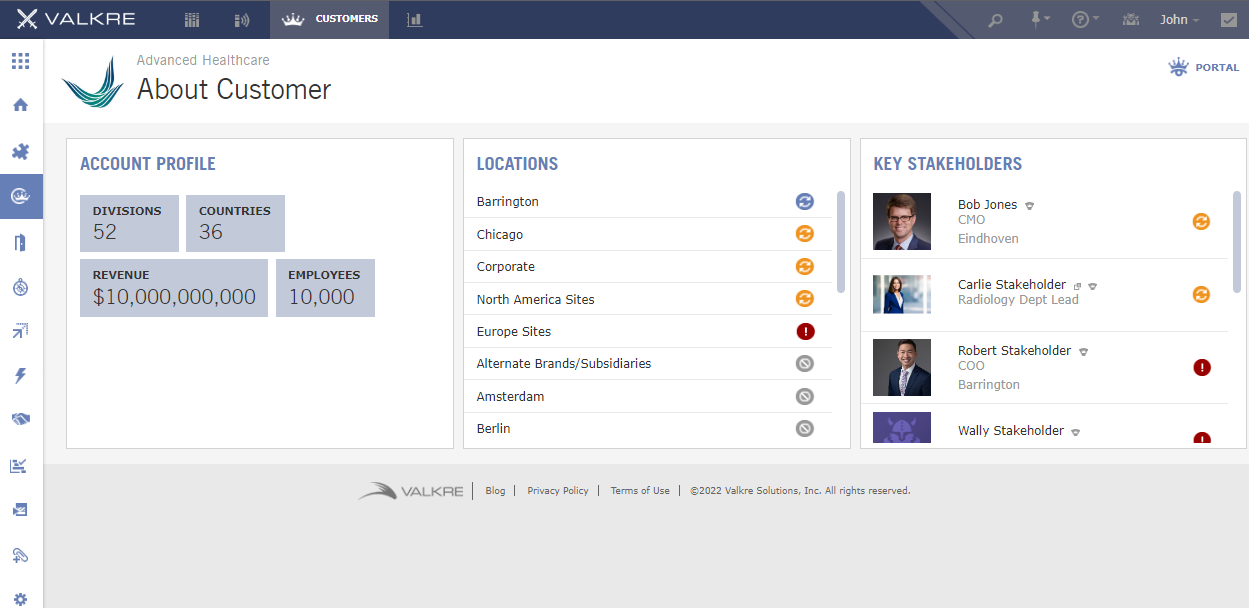This screenshot has width=1249, height=608.
Task: Click Carlie Stakeholder orange sync status icon
Action: pos(1202,294)
